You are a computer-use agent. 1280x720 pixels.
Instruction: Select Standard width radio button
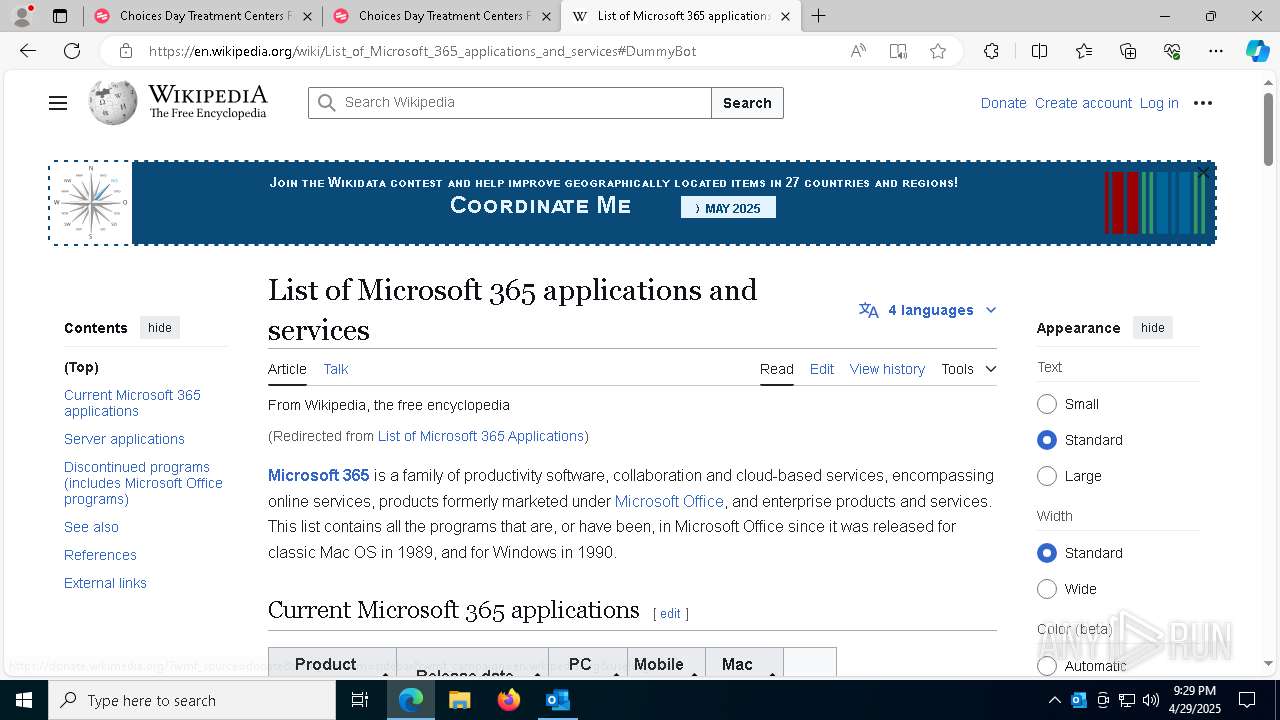pyautogui.click(x=1047, y=553)
